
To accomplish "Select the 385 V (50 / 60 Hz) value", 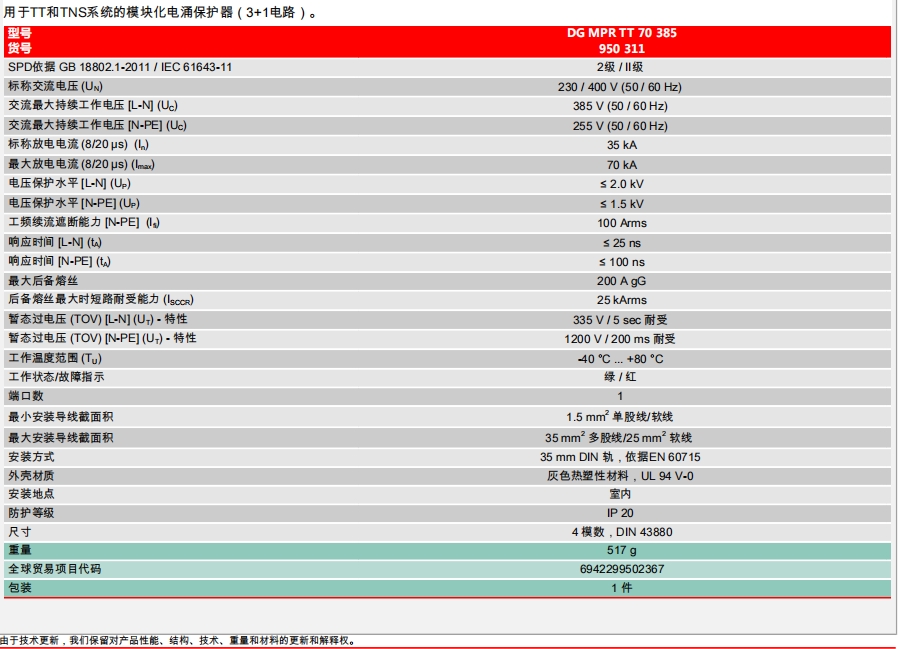I will point(620,106).
